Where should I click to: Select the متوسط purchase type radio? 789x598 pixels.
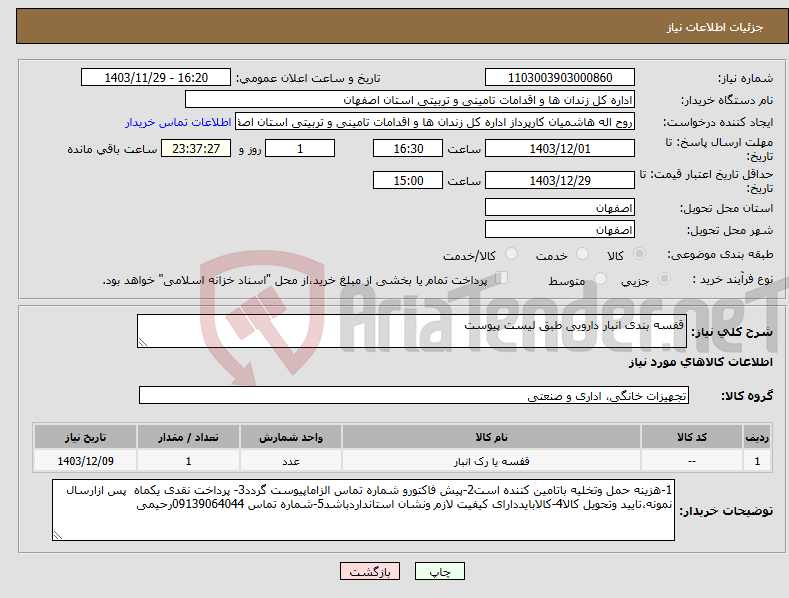click(x=600, y=278)
